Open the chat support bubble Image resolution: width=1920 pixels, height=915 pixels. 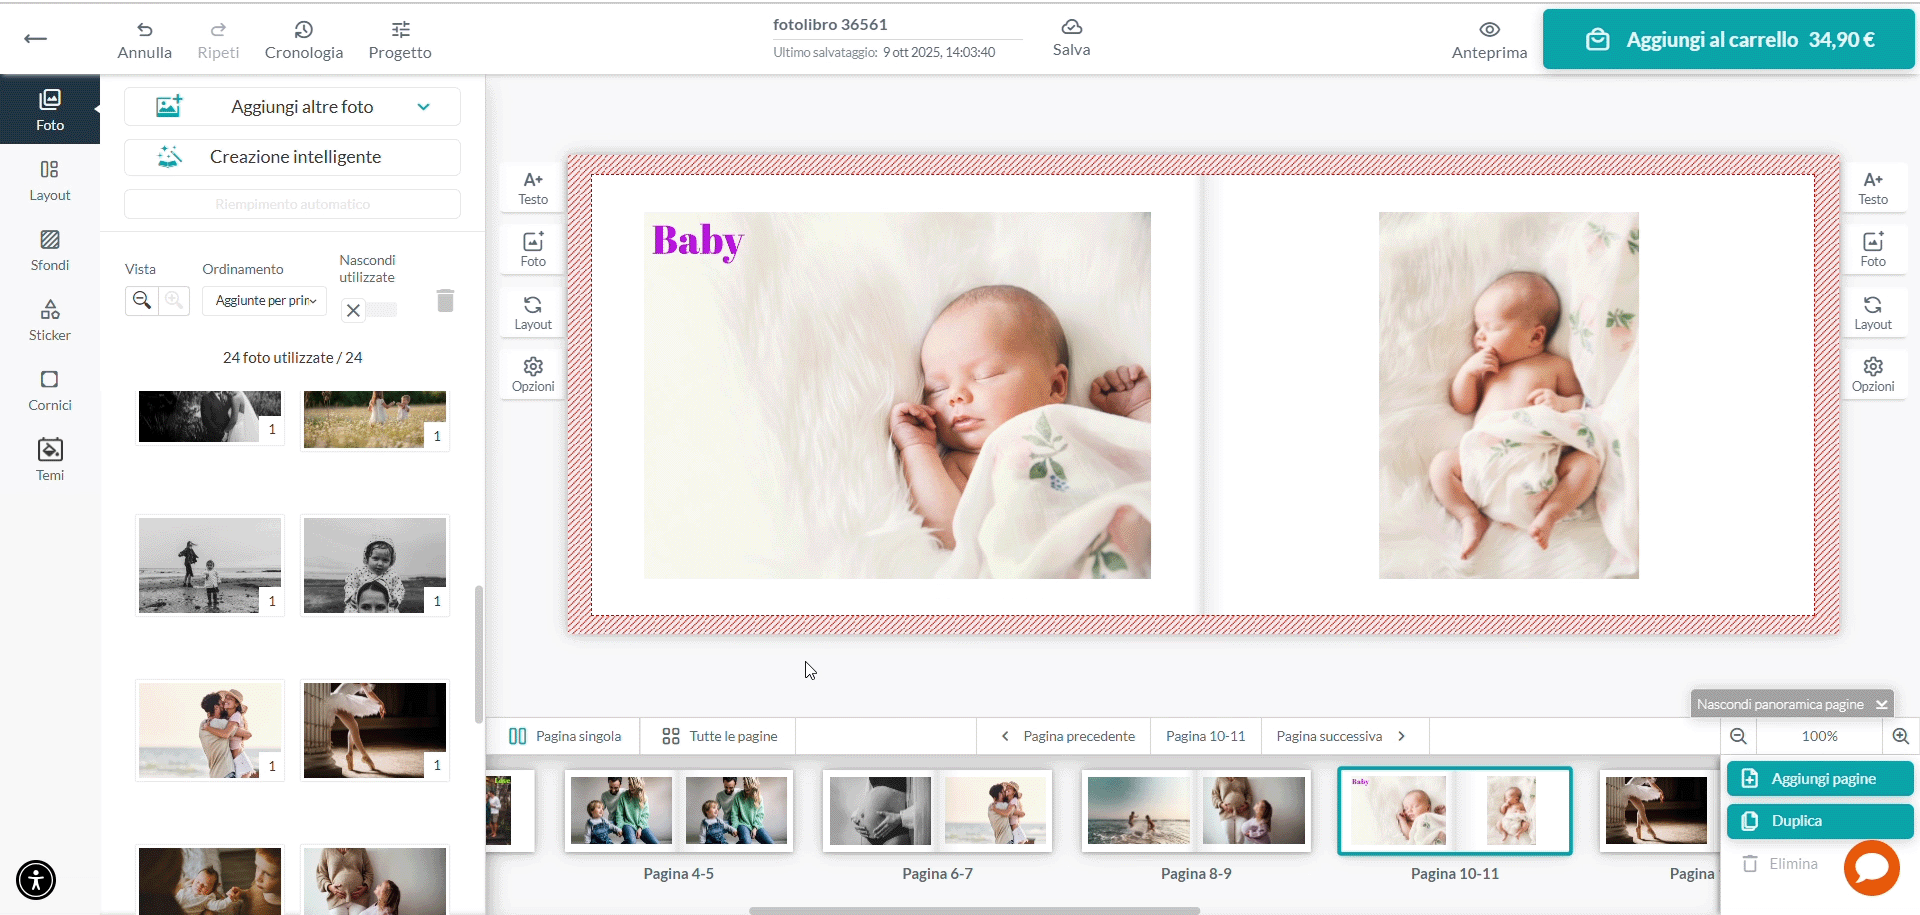point(1872,867)
